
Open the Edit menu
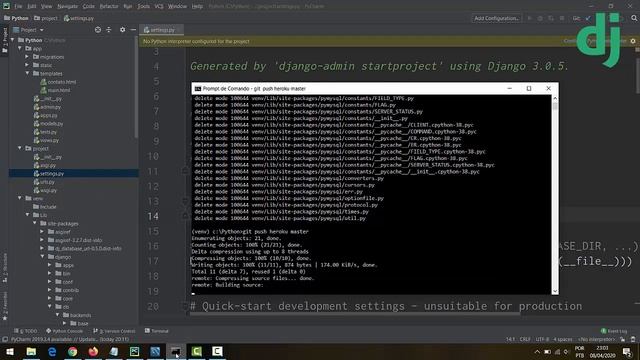pos(31,6)
